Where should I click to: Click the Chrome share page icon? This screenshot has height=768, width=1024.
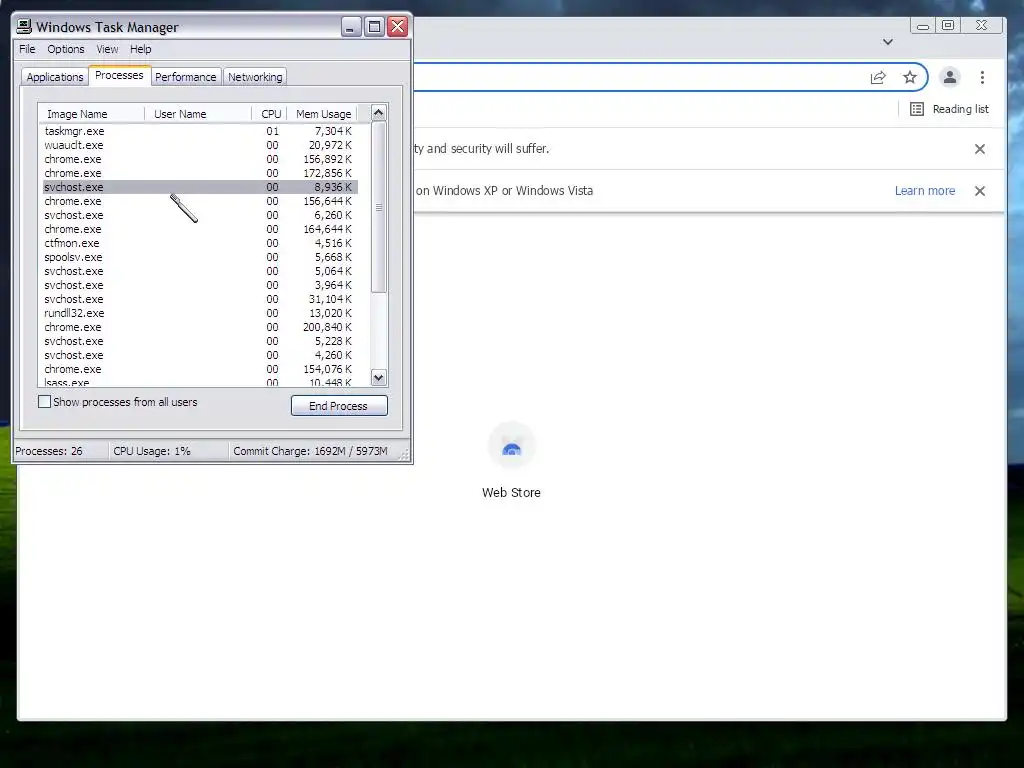click(878, 78)
